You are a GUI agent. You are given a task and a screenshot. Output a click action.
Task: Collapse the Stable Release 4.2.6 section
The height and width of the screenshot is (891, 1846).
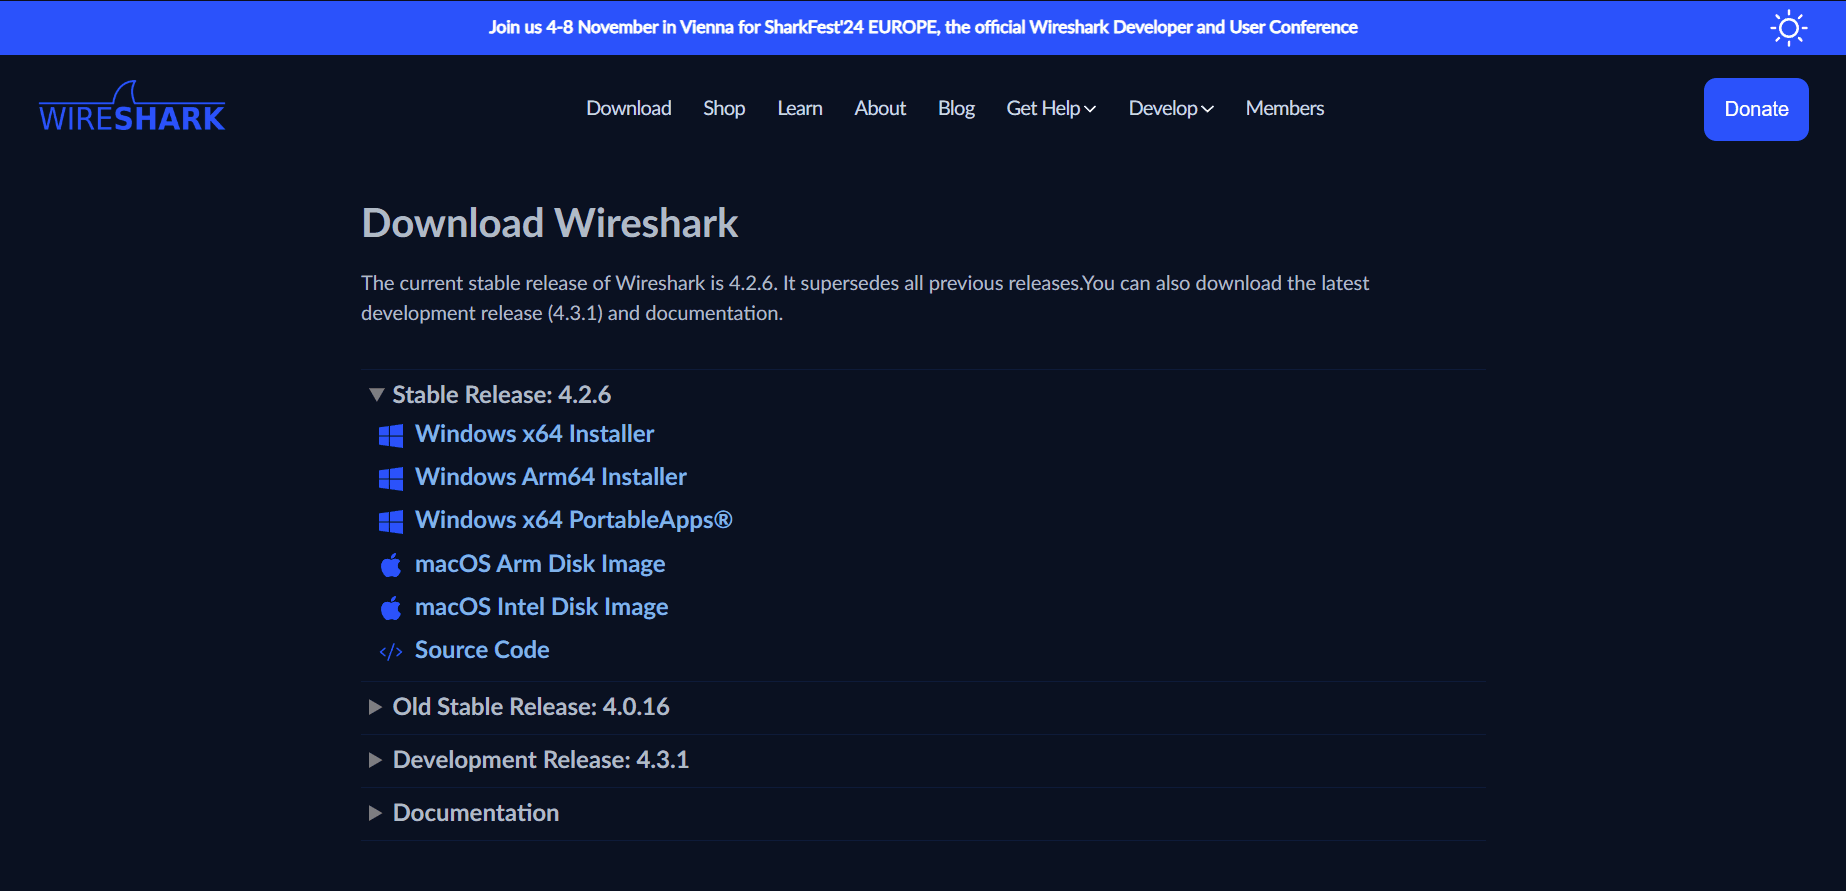tap(377, 395)
